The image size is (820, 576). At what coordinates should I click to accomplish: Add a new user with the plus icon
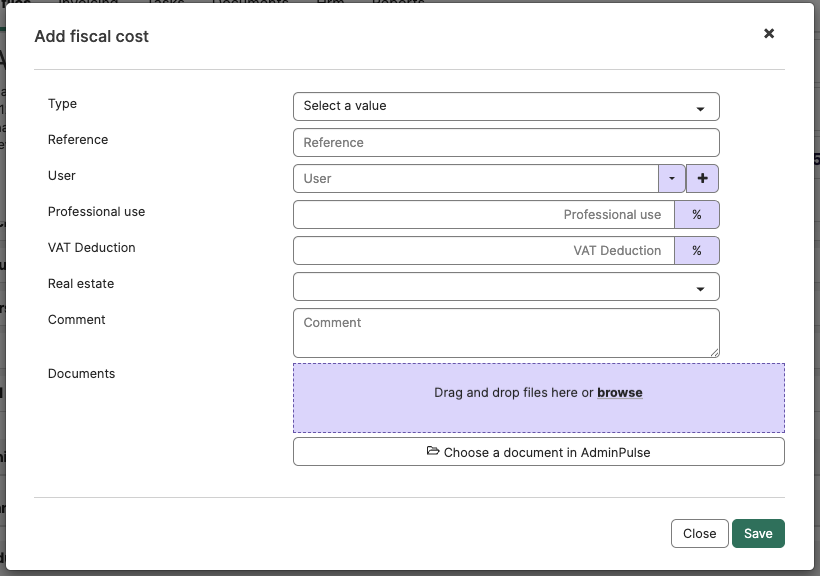pos(702,178)
